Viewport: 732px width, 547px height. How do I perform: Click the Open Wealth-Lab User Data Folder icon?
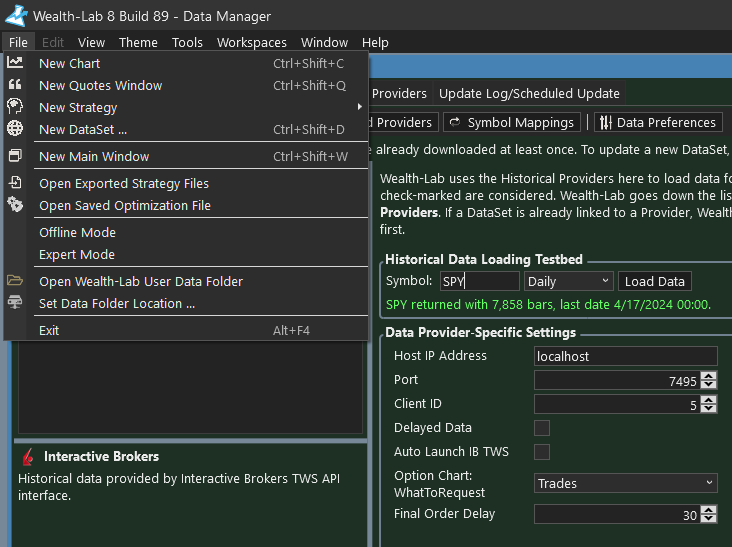point(15,281)
